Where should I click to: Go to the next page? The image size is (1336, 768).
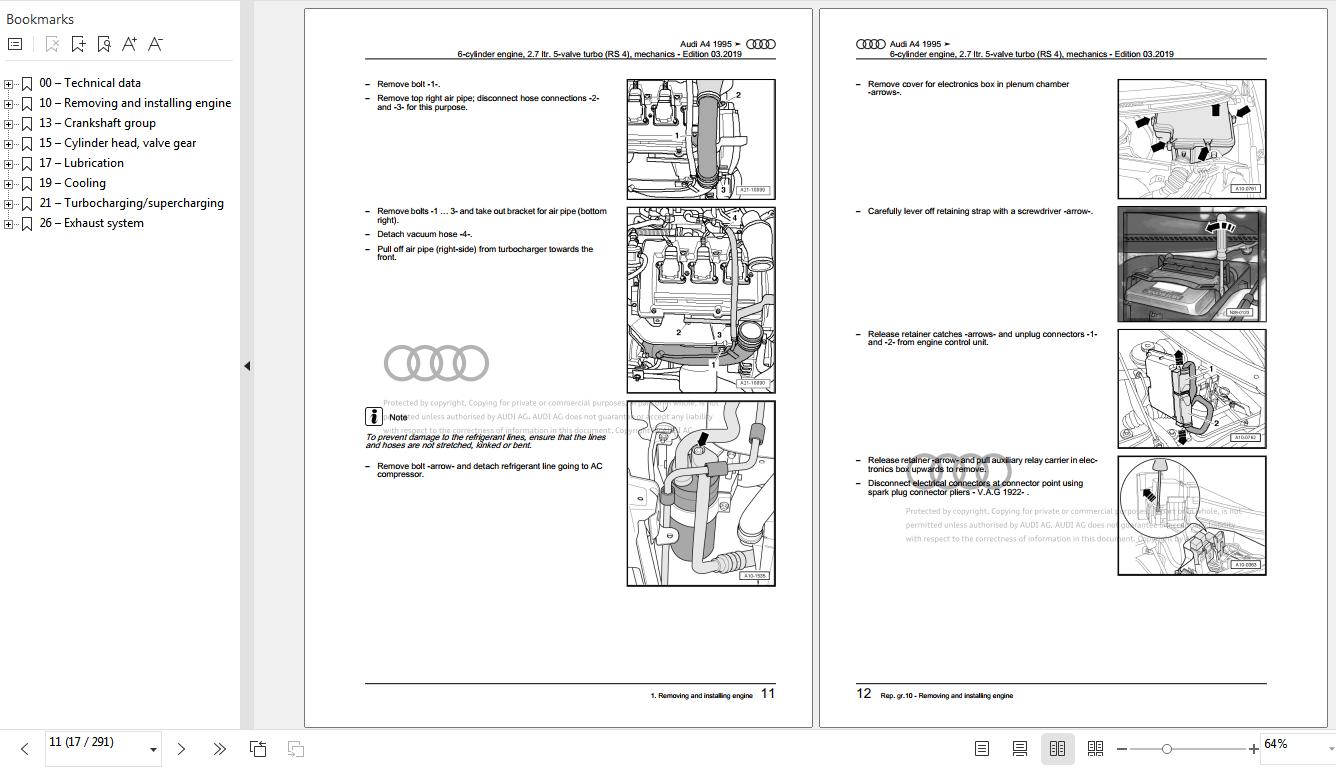coord(181,748)
